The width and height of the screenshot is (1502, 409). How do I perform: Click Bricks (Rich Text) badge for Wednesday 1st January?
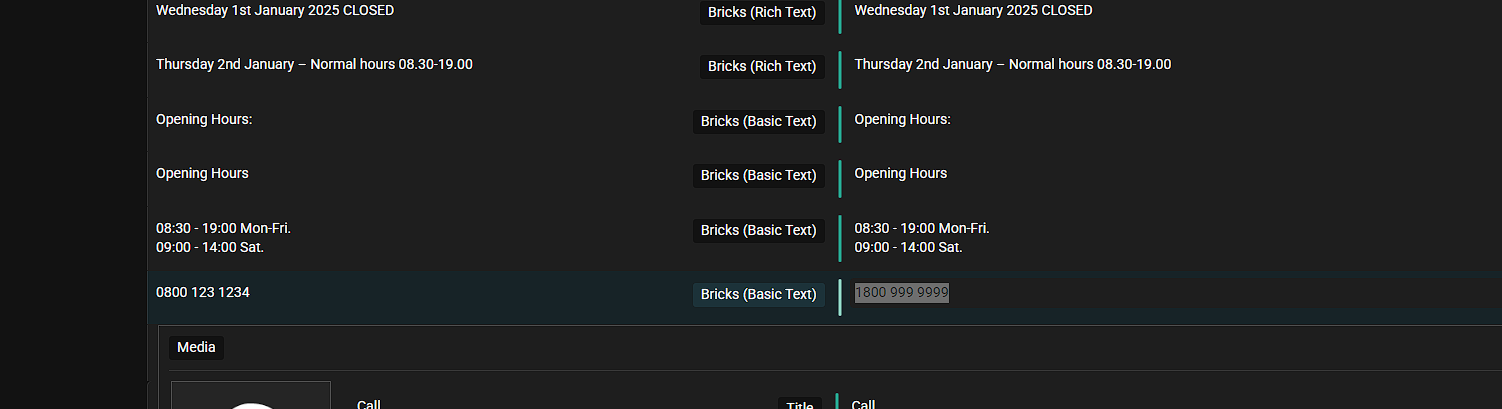point(762,12)
